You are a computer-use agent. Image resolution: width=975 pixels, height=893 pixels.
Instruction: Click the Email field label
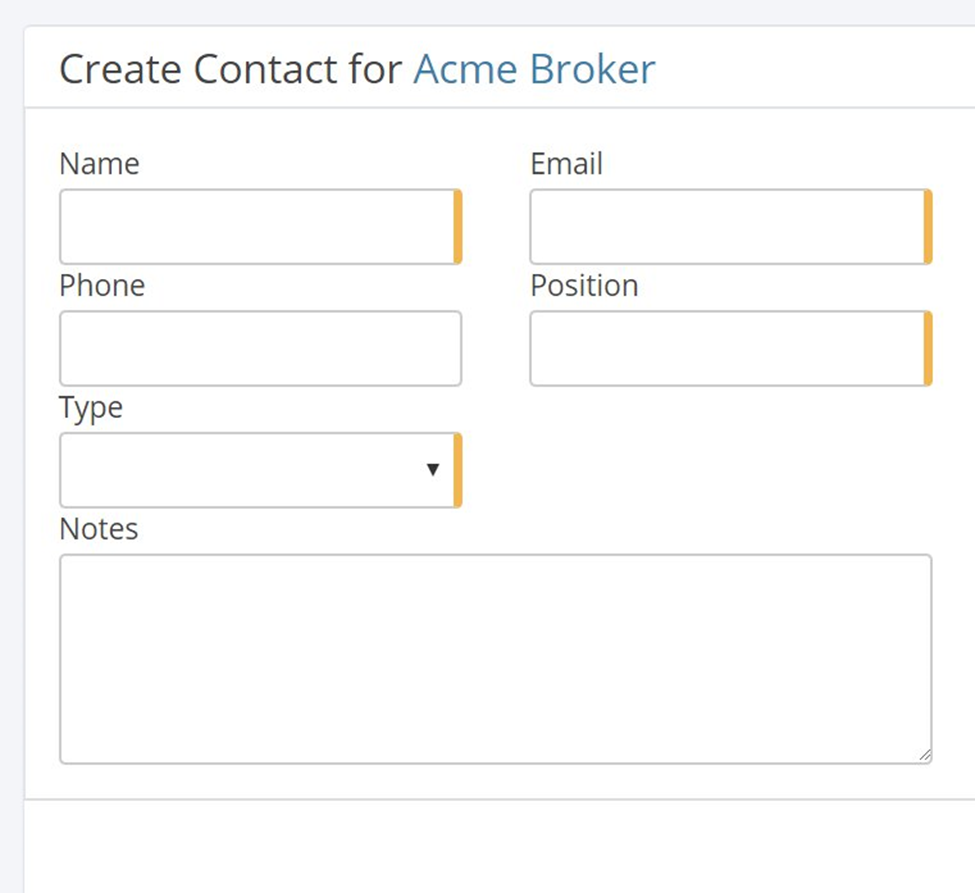(x=566, y=164)
